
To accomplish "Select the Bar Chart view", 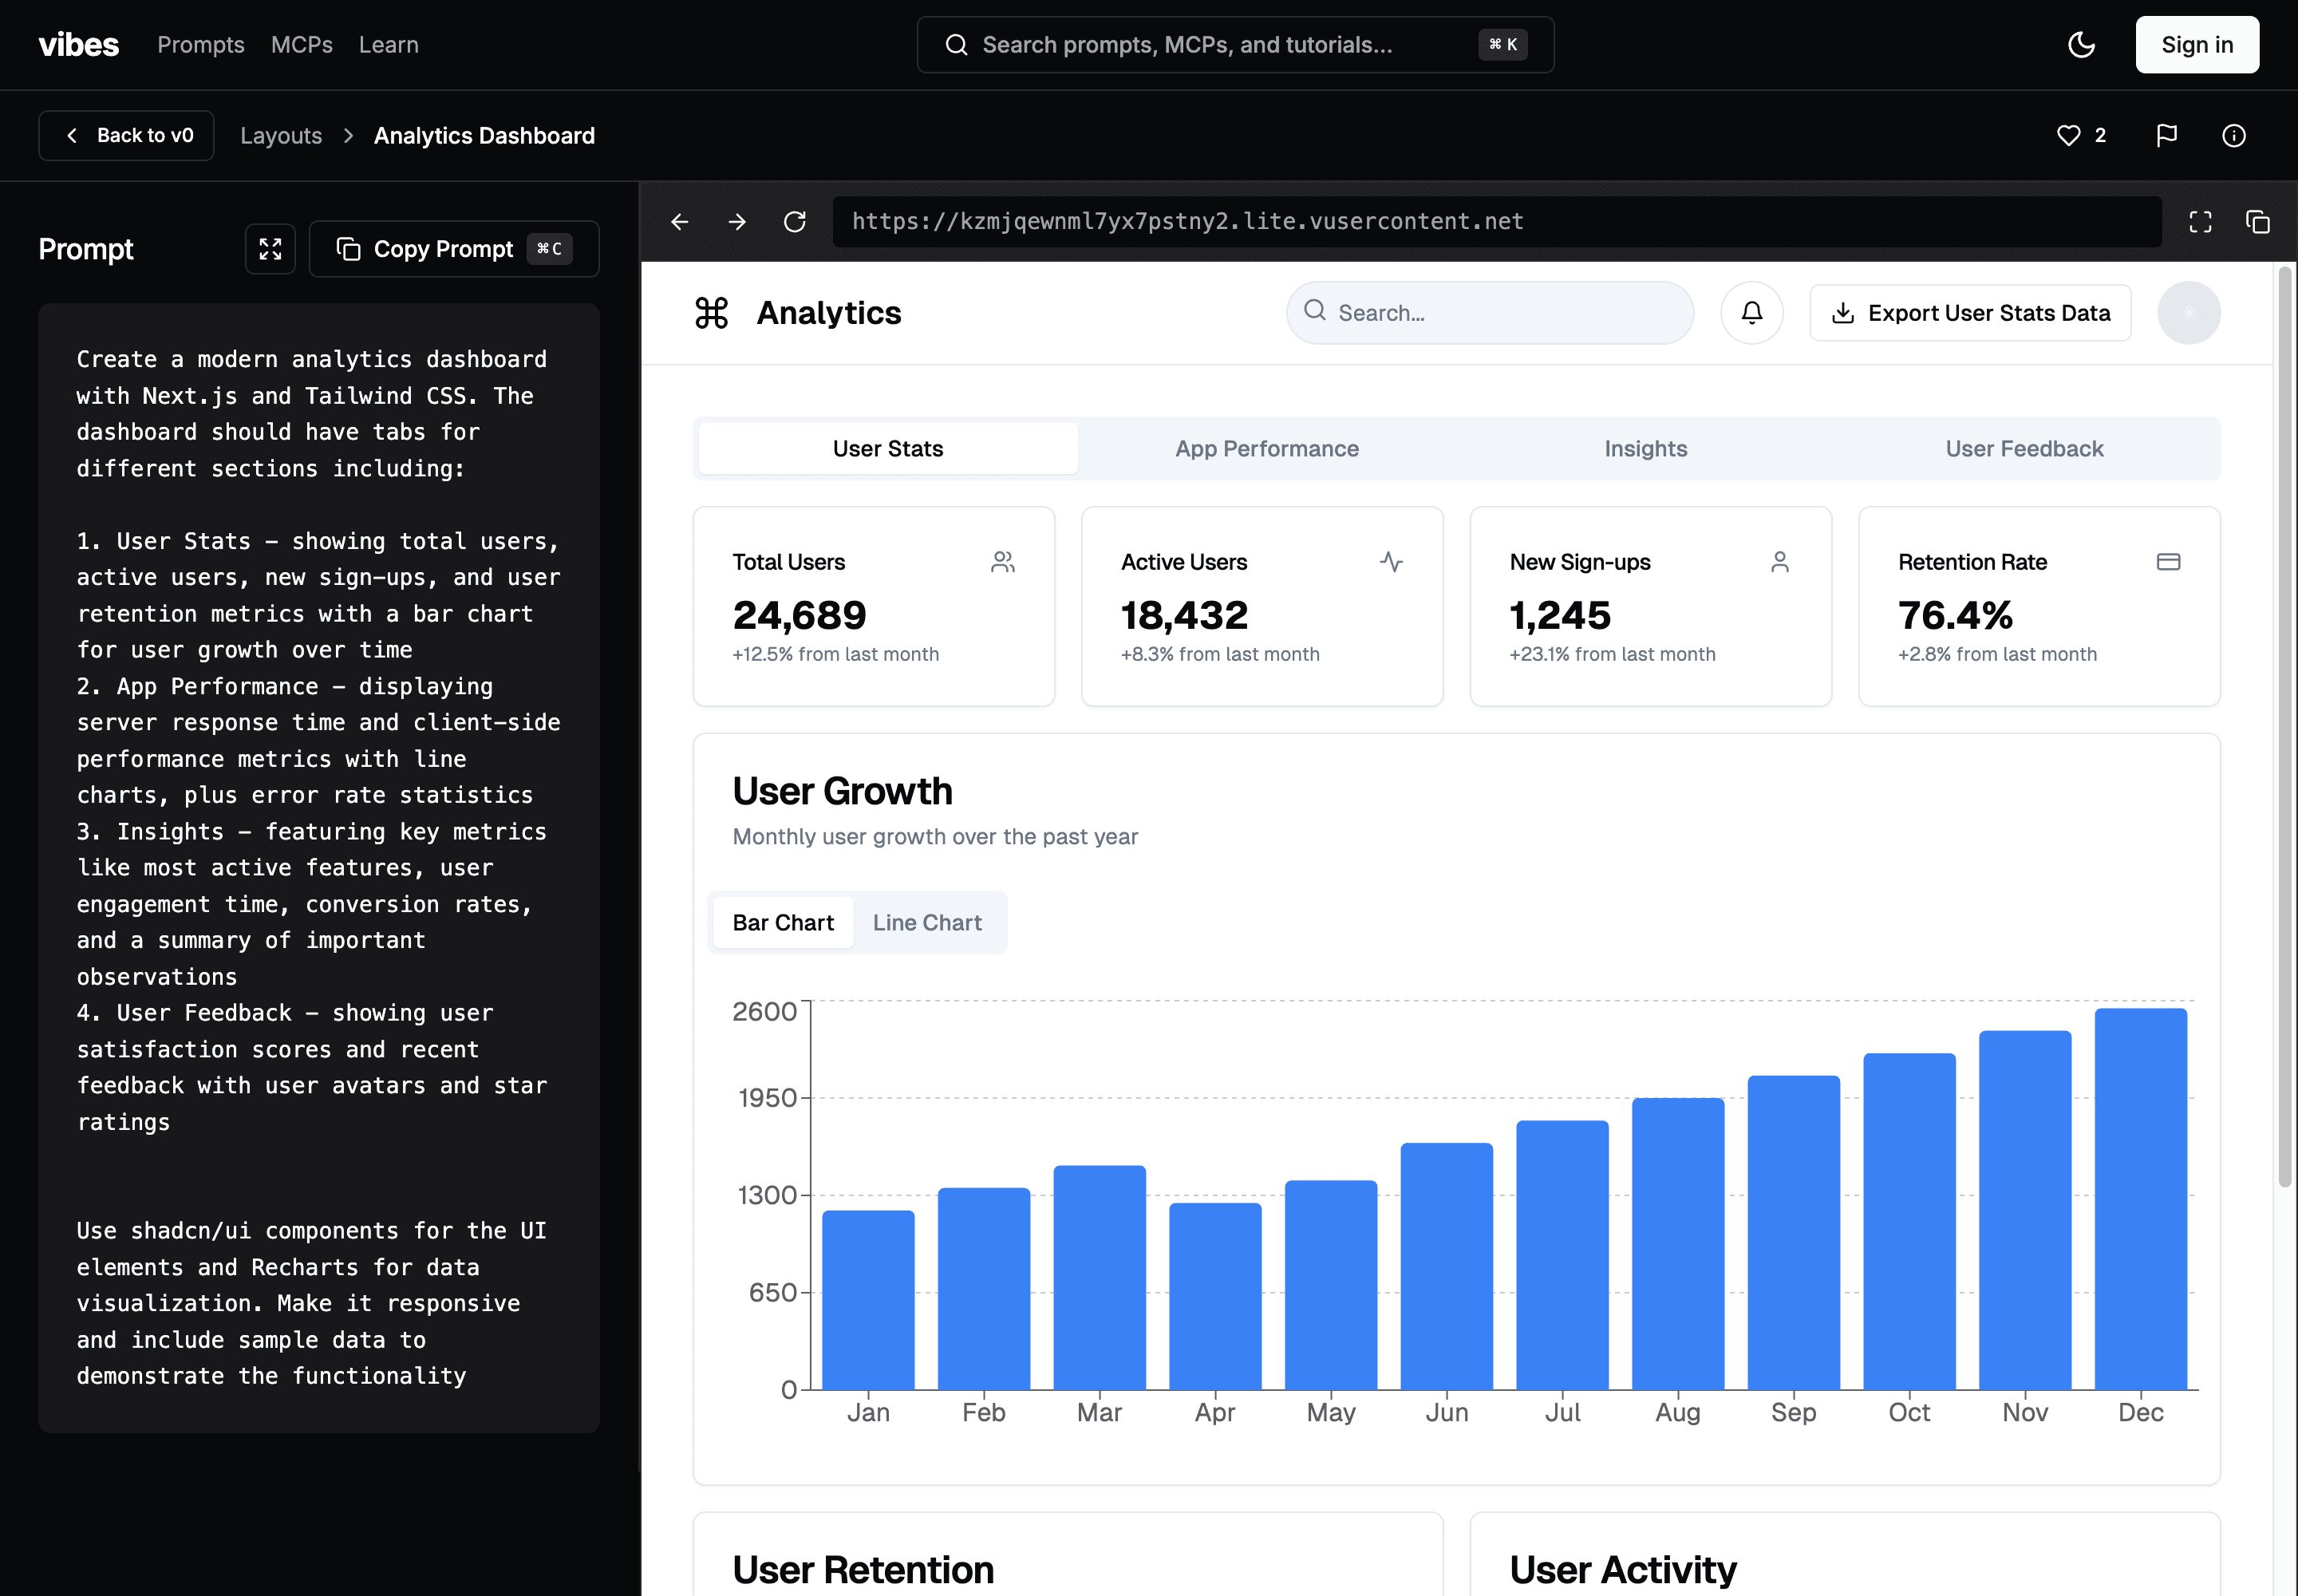I will (x=783, y=923).
